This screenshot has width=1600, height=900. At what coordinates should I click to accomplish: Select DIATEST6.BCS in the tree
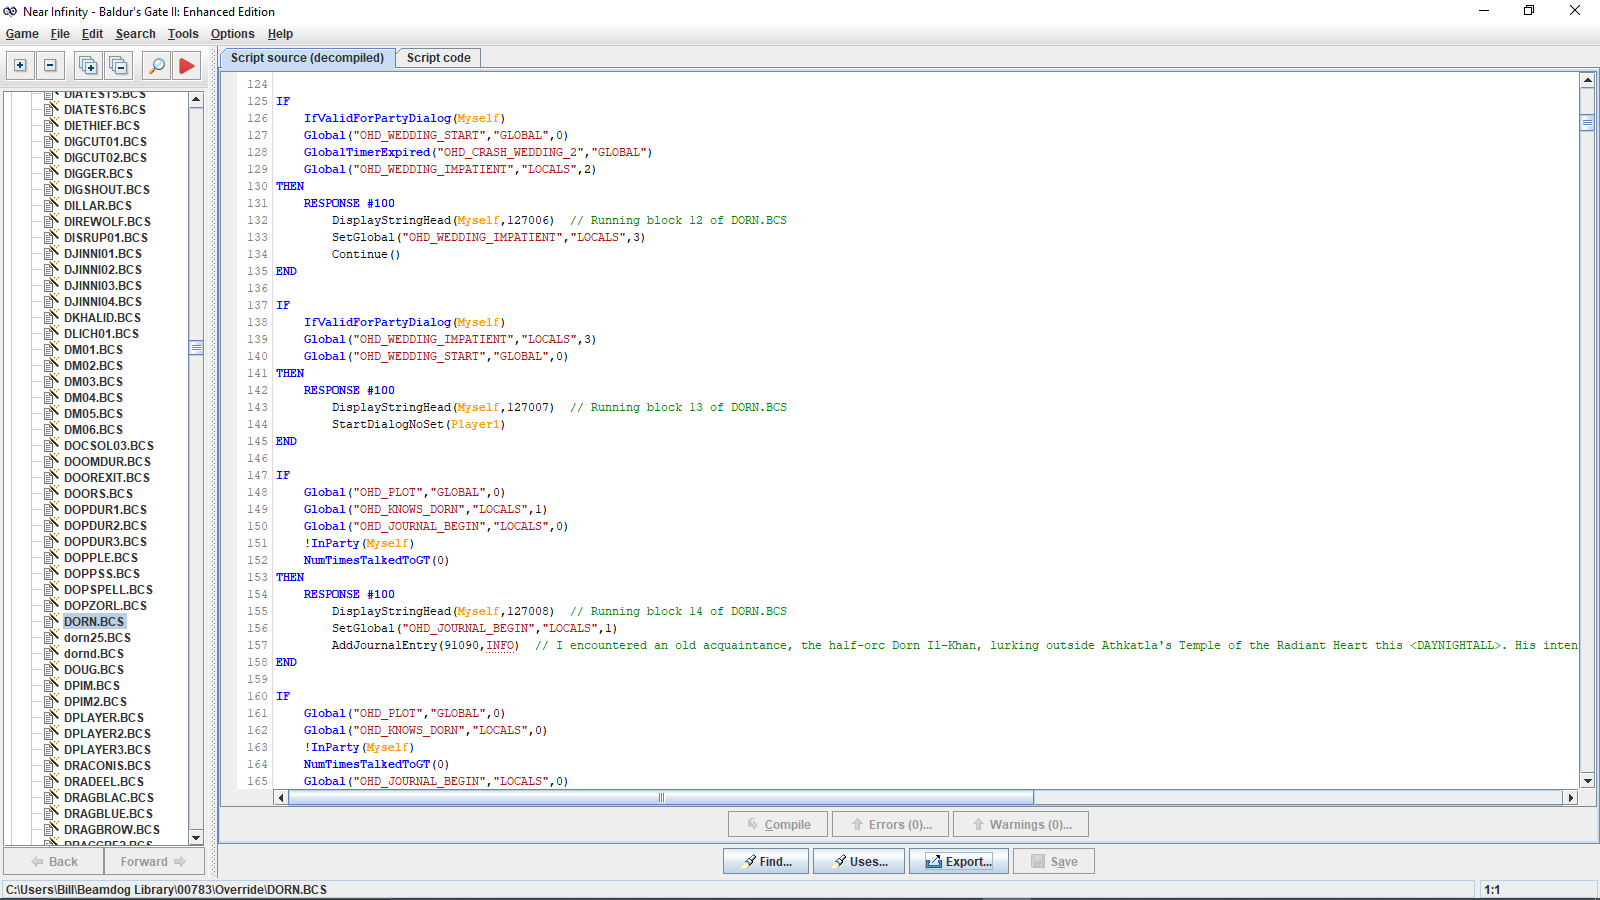point(105,109)
